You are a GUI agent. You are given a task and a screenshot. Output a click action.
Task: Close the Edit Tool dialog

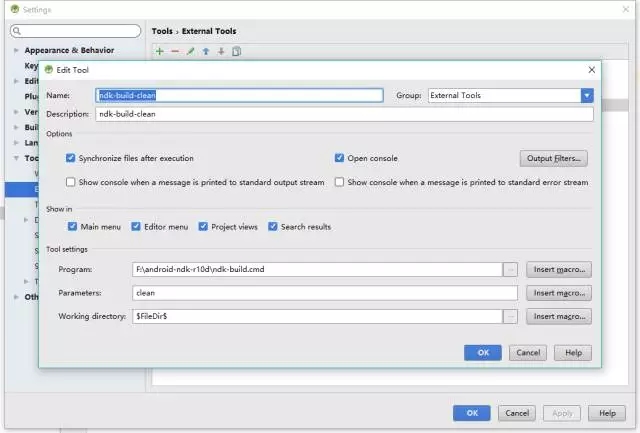pyautogui.click(x=591, y=70)
